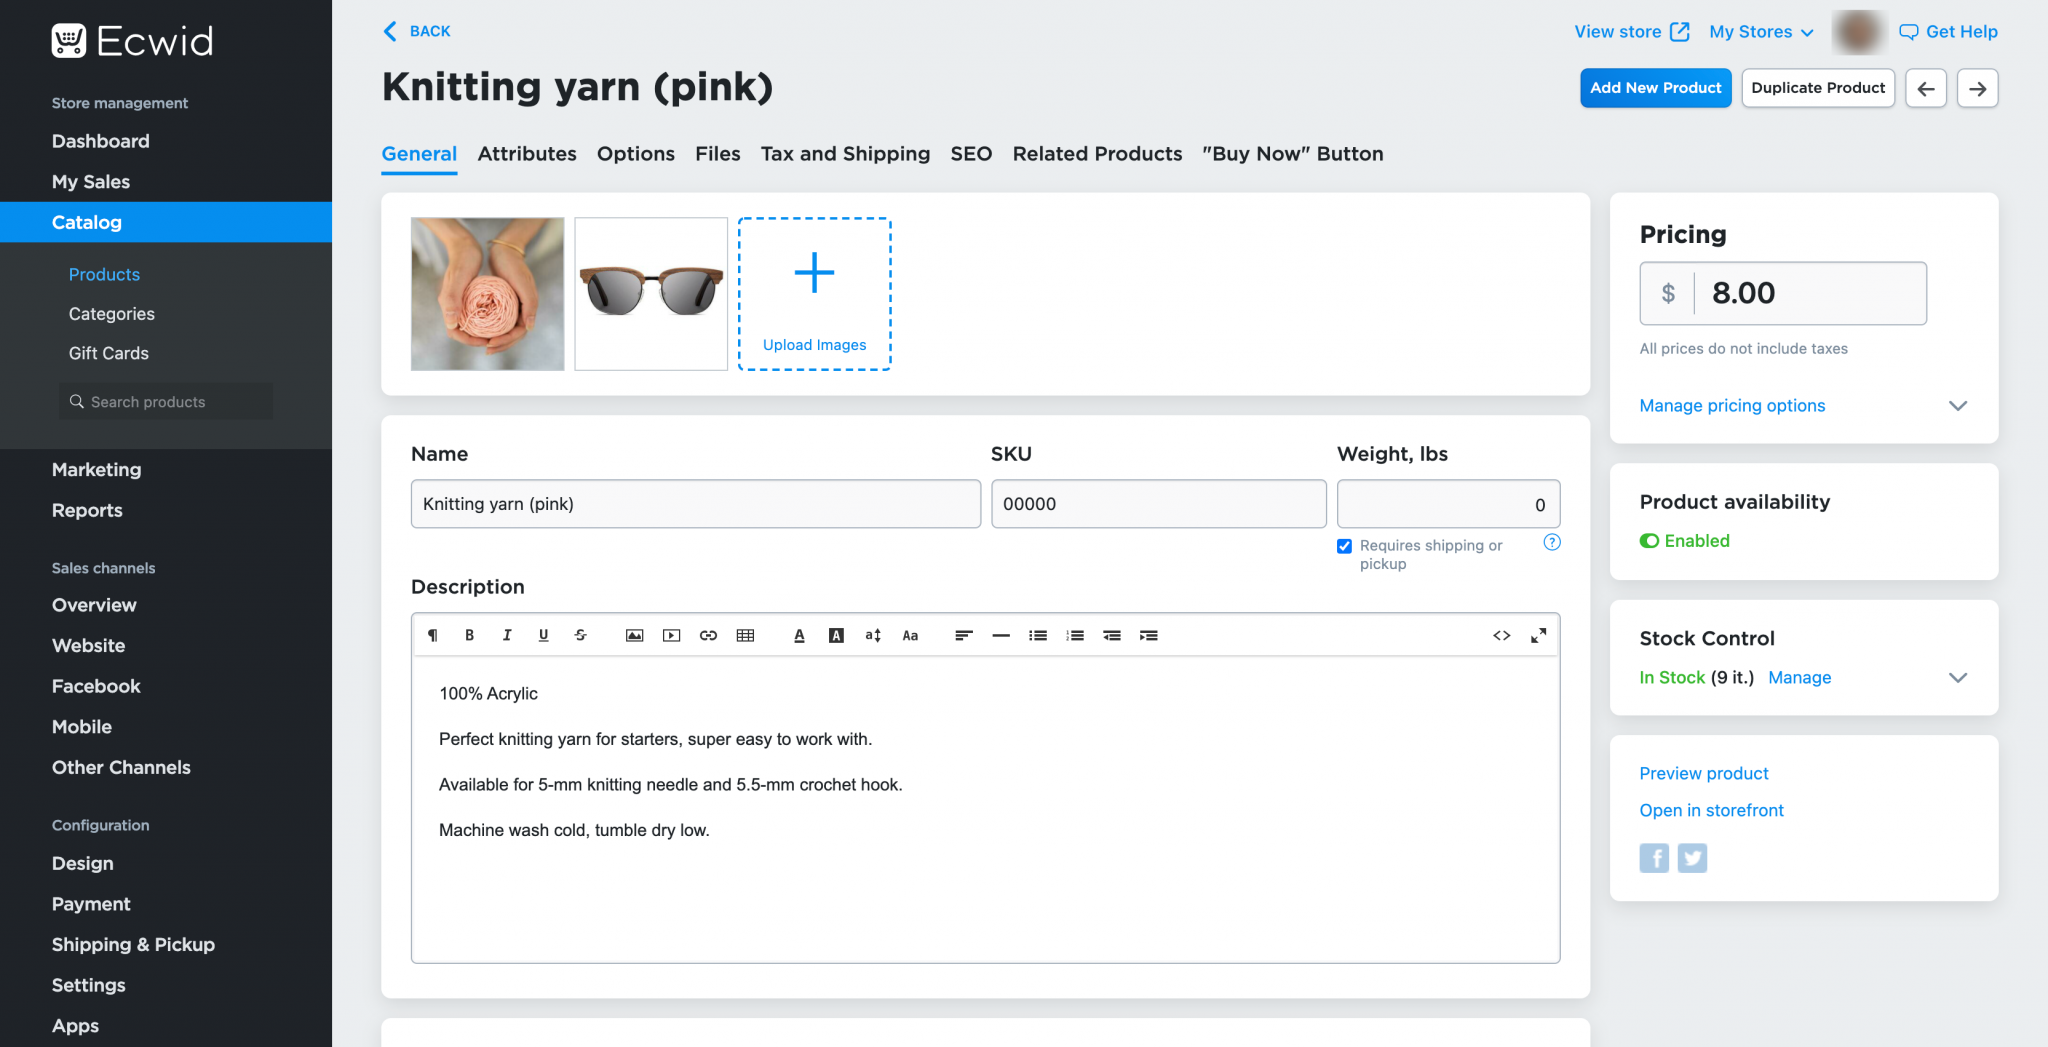Open the Preview product link

point(1703,773)
